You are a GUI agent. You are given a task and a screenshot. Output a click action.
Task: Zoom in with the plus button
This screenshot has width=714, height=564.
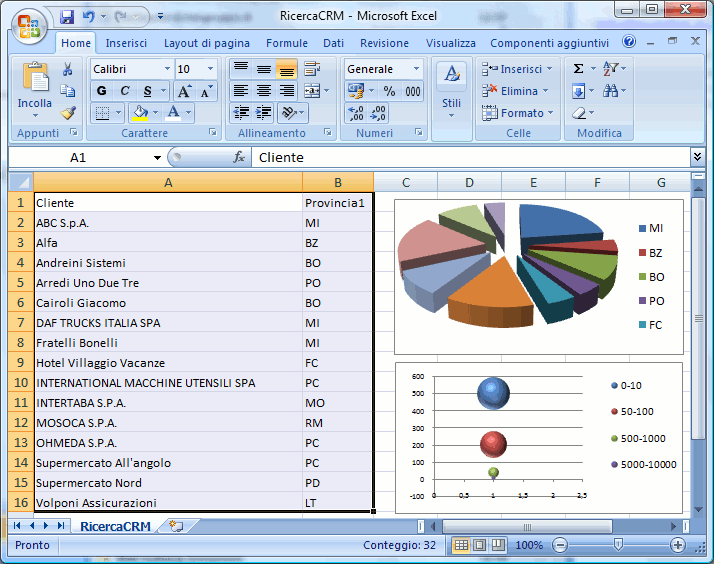(x=678, y=545)
